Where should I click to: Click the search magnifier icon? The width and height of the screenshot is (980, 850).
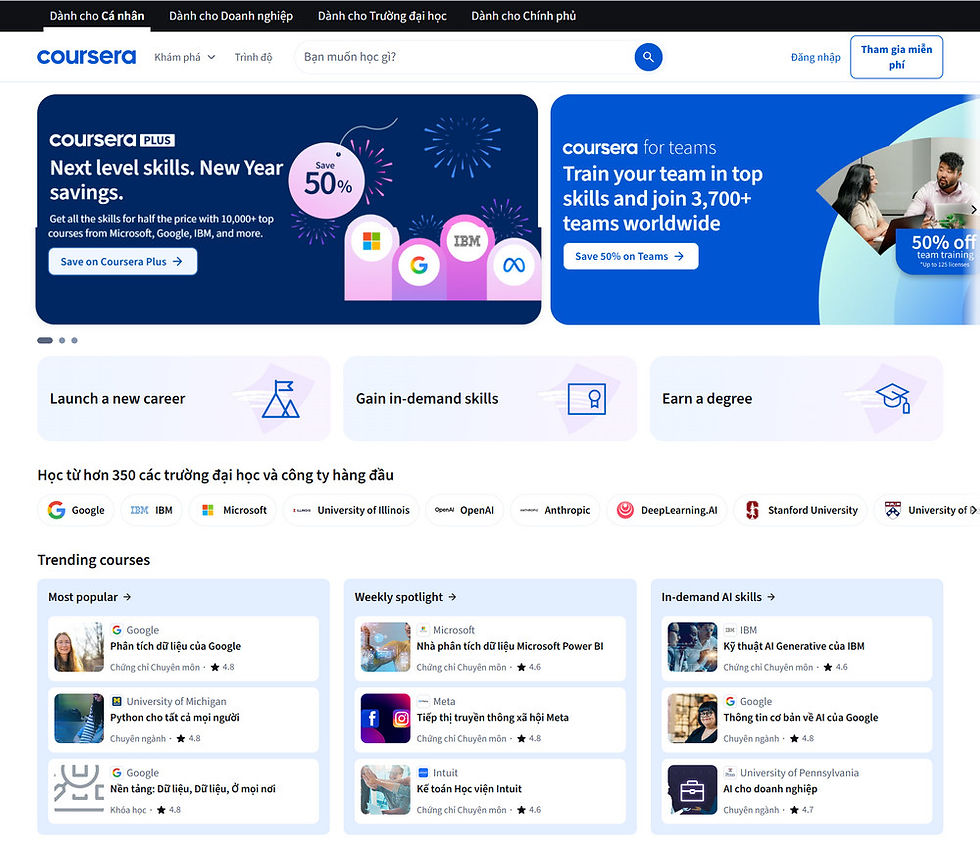pyautogui.click(x=648, y=57)
